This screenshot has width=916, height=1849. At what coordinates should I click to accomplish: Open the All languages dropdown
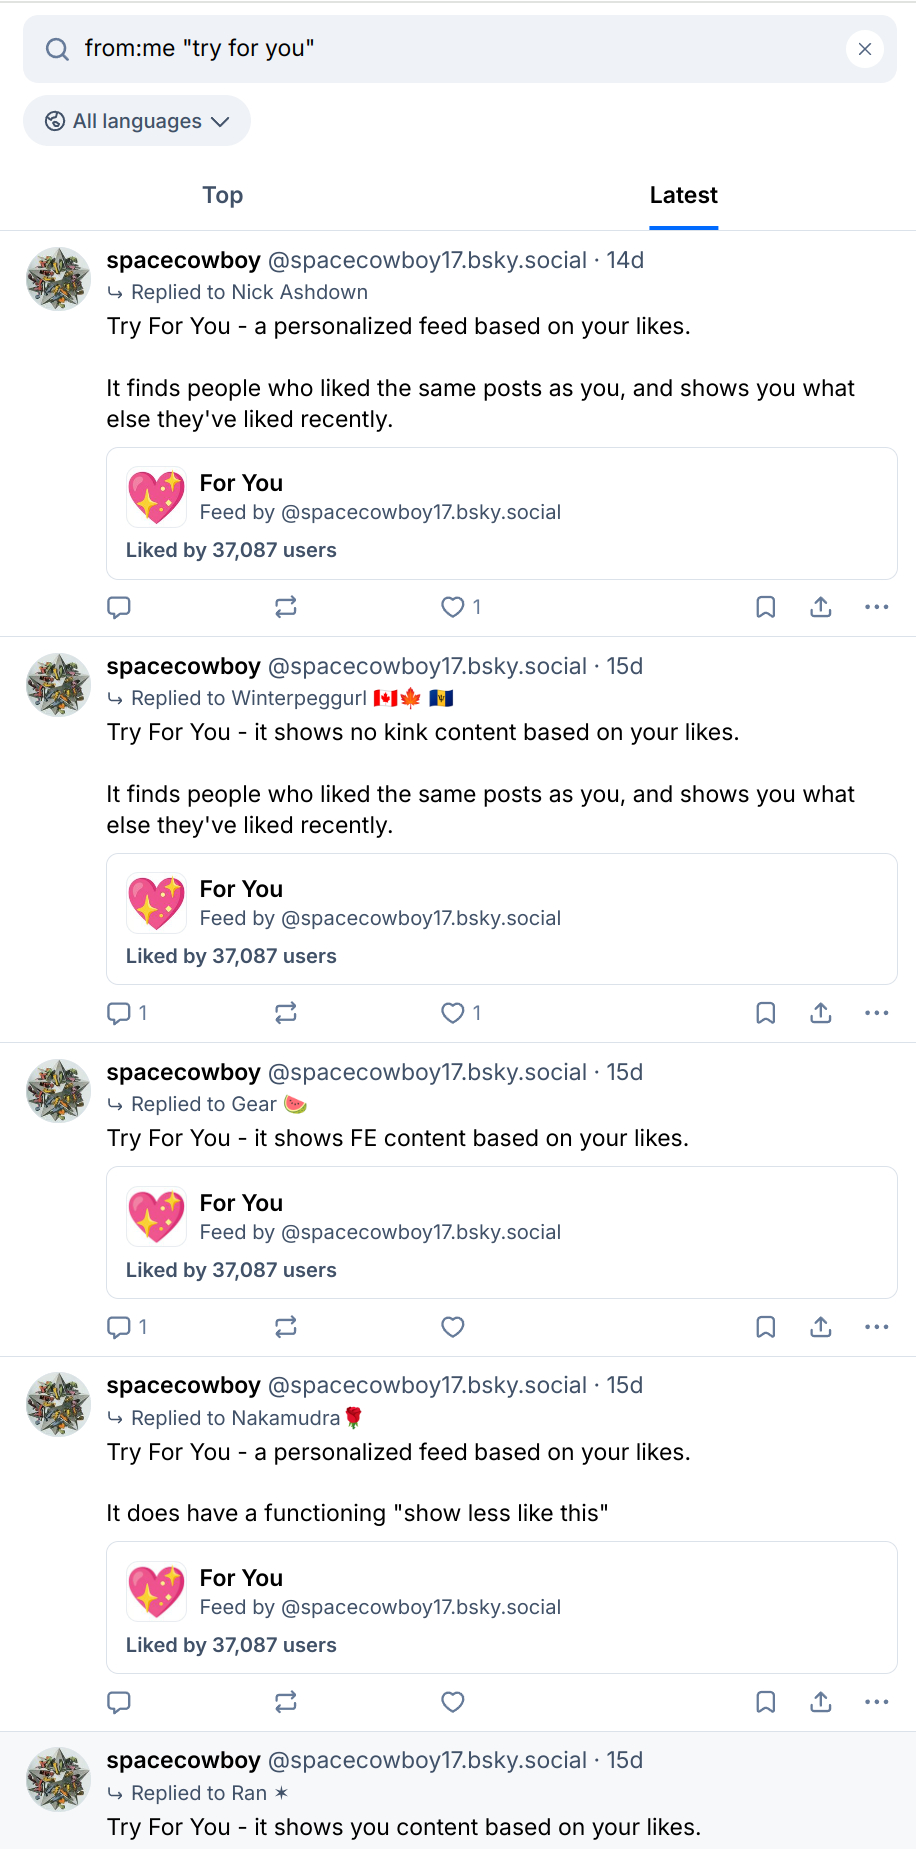pyautogui.click(x=137, y=121)
